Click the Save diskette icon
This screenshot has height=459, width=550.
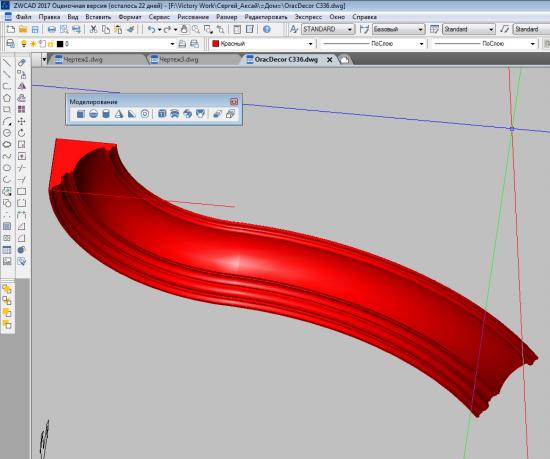click(x=35, y=29)
